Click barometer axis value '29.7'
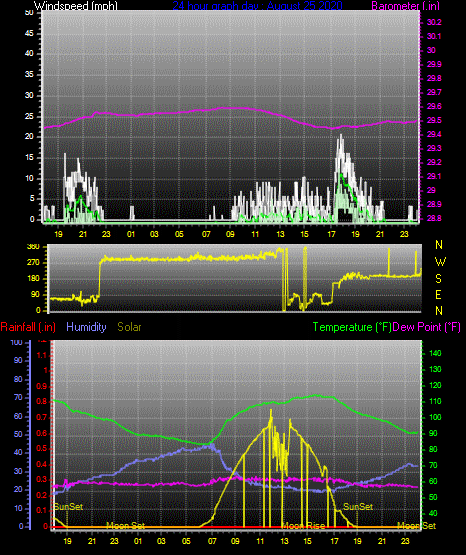 [x=434, y=92]
